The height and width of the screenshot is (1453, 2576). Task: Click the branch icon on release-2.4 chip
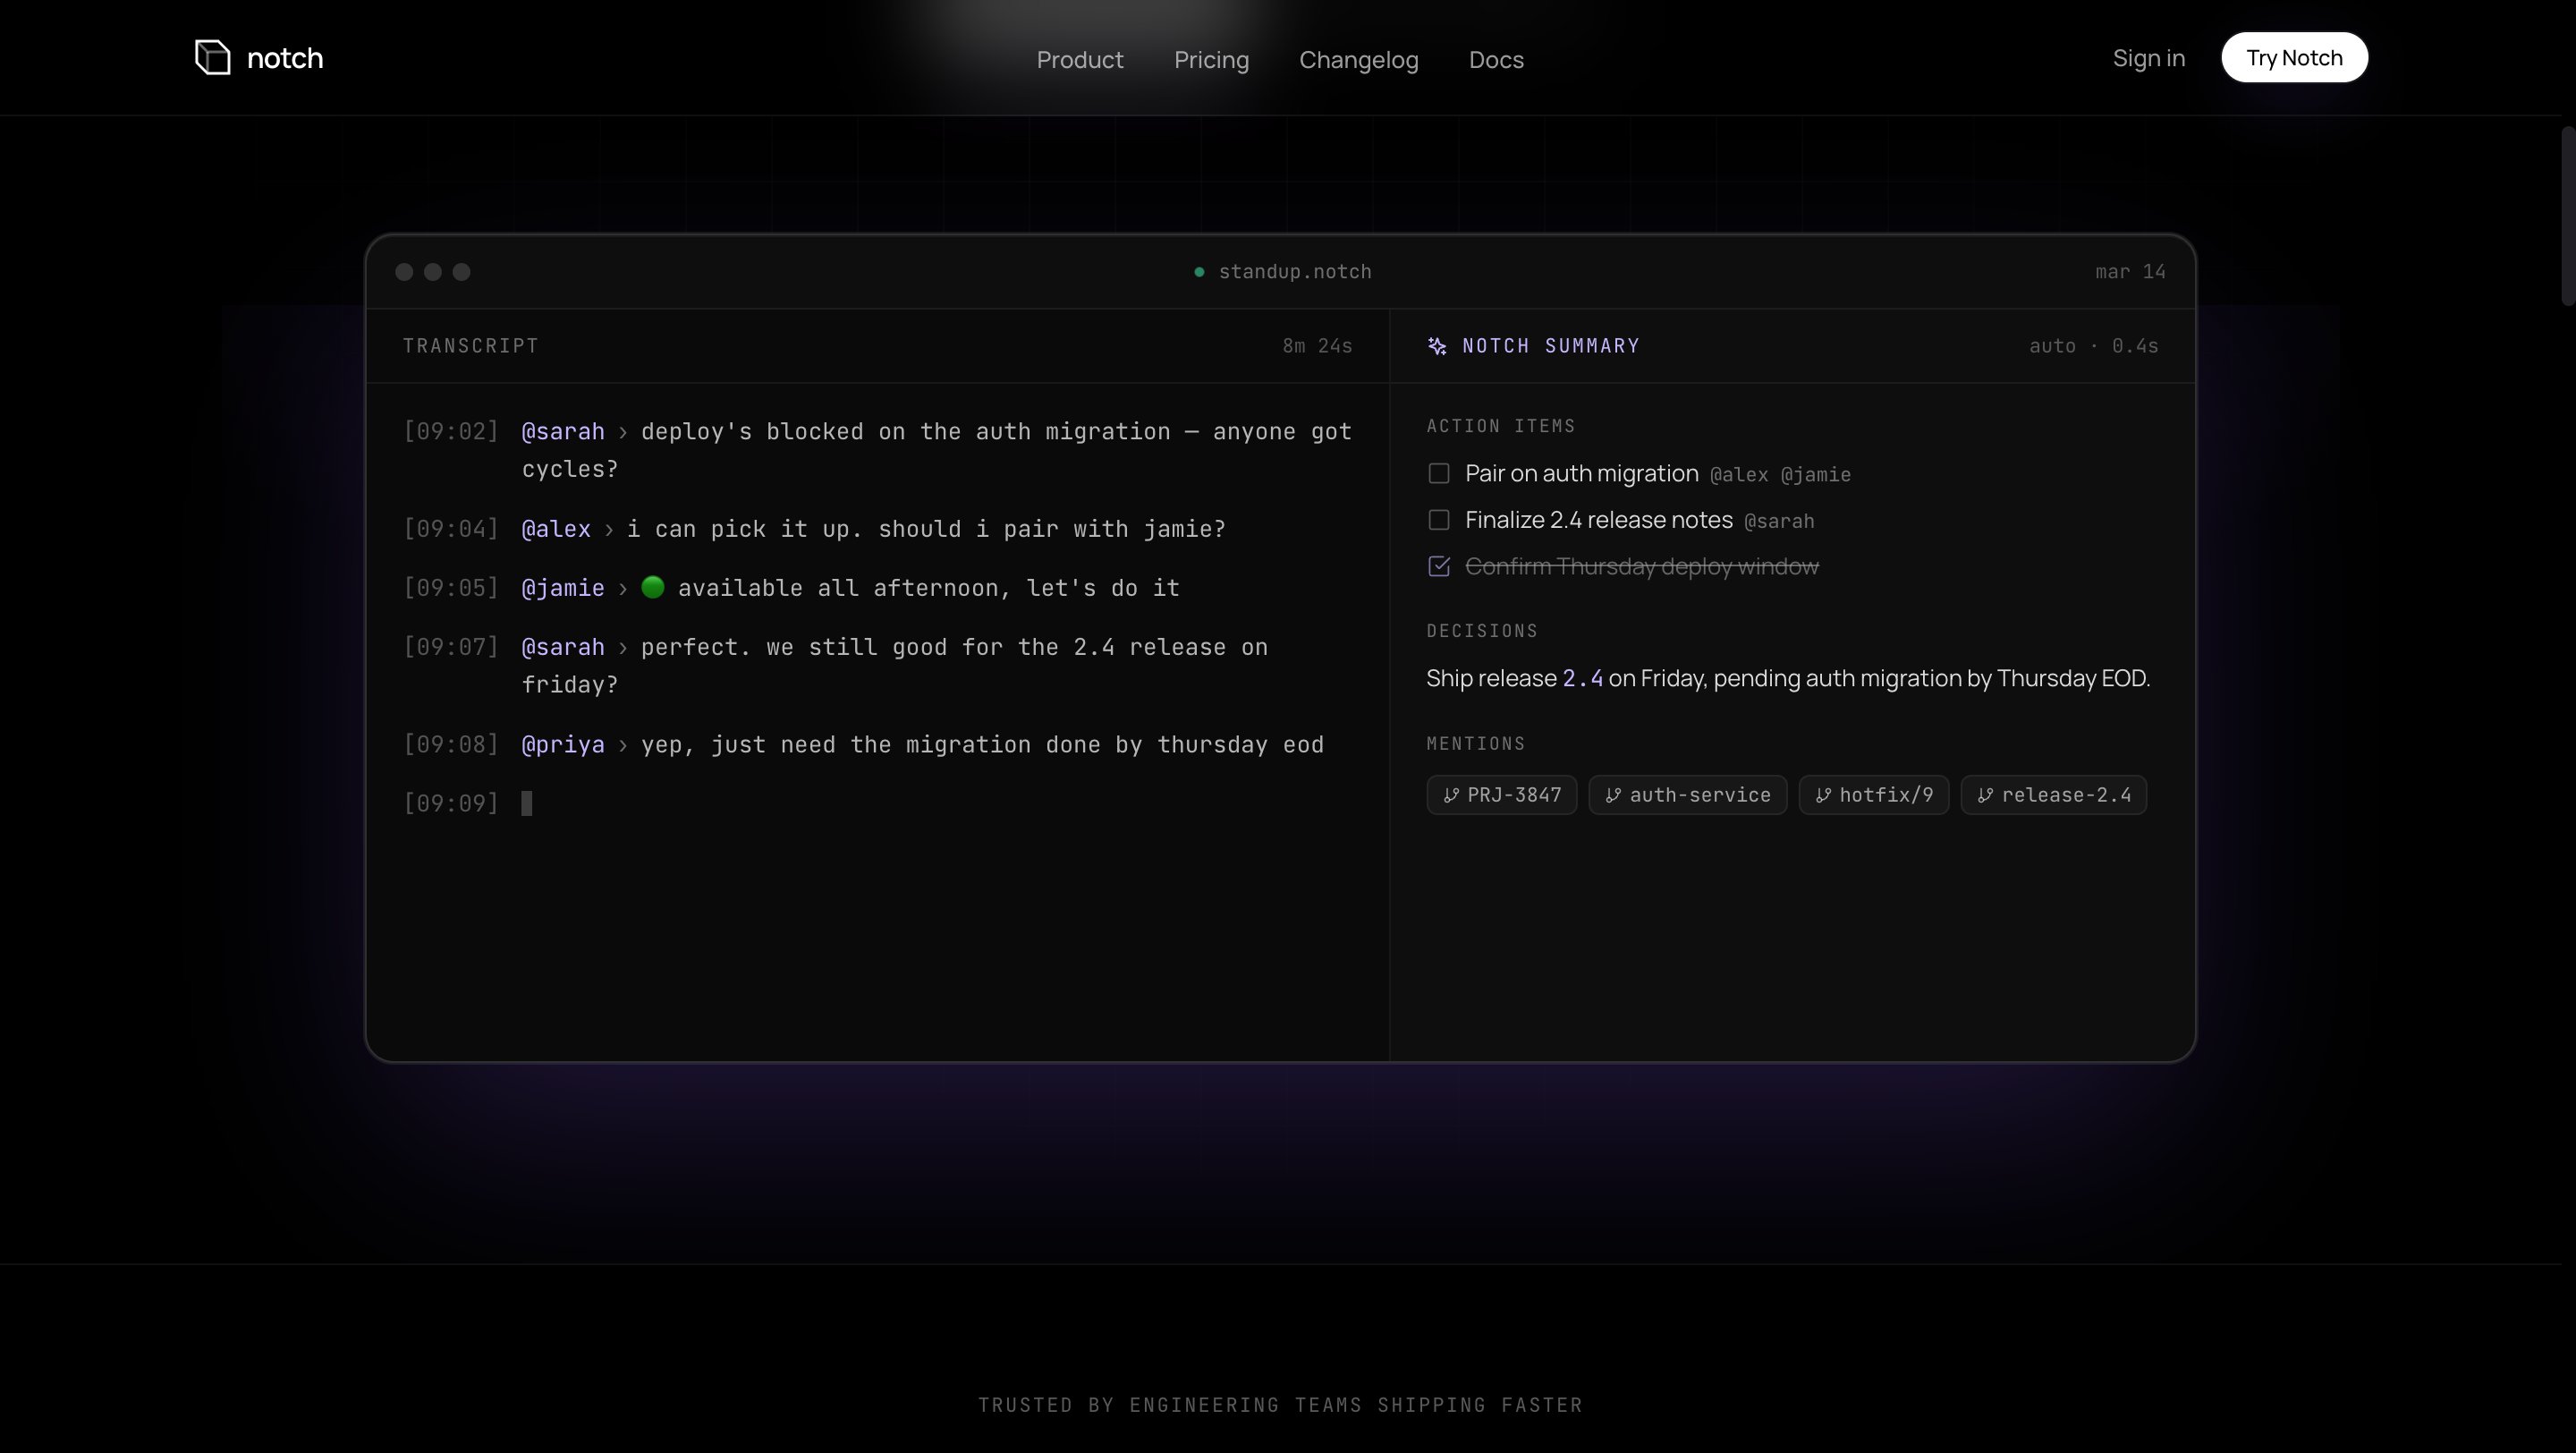point(1985,795)
